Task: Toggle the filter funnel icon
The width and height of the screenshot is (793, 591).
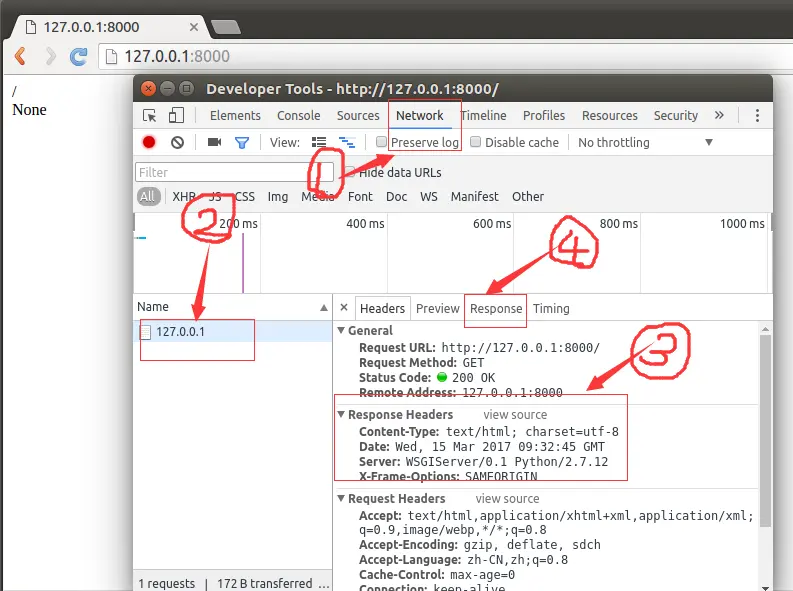Action: (242, 143)
